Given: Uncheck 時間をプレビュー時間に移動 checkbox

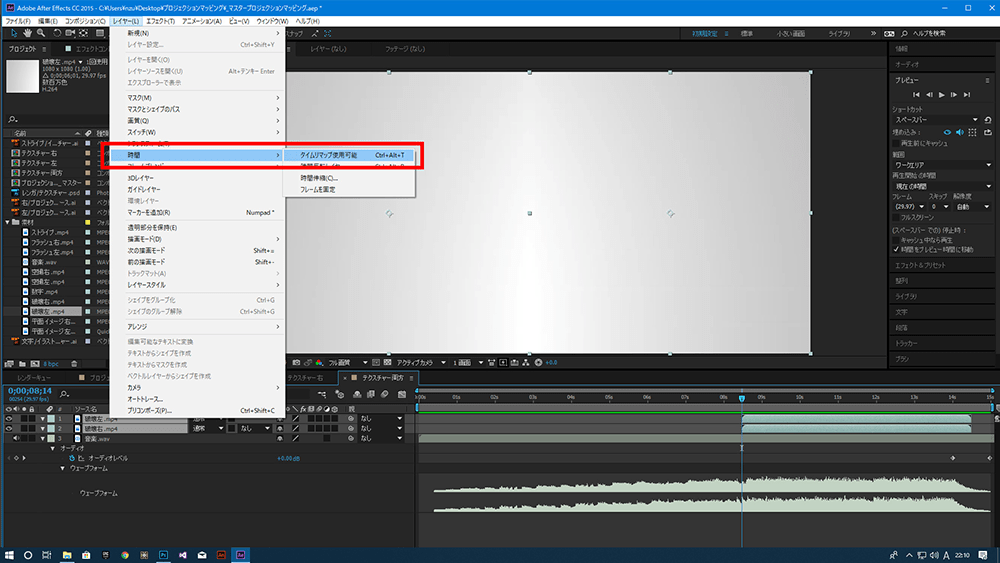Looking at the screenshot, I should tap(896, 249).
